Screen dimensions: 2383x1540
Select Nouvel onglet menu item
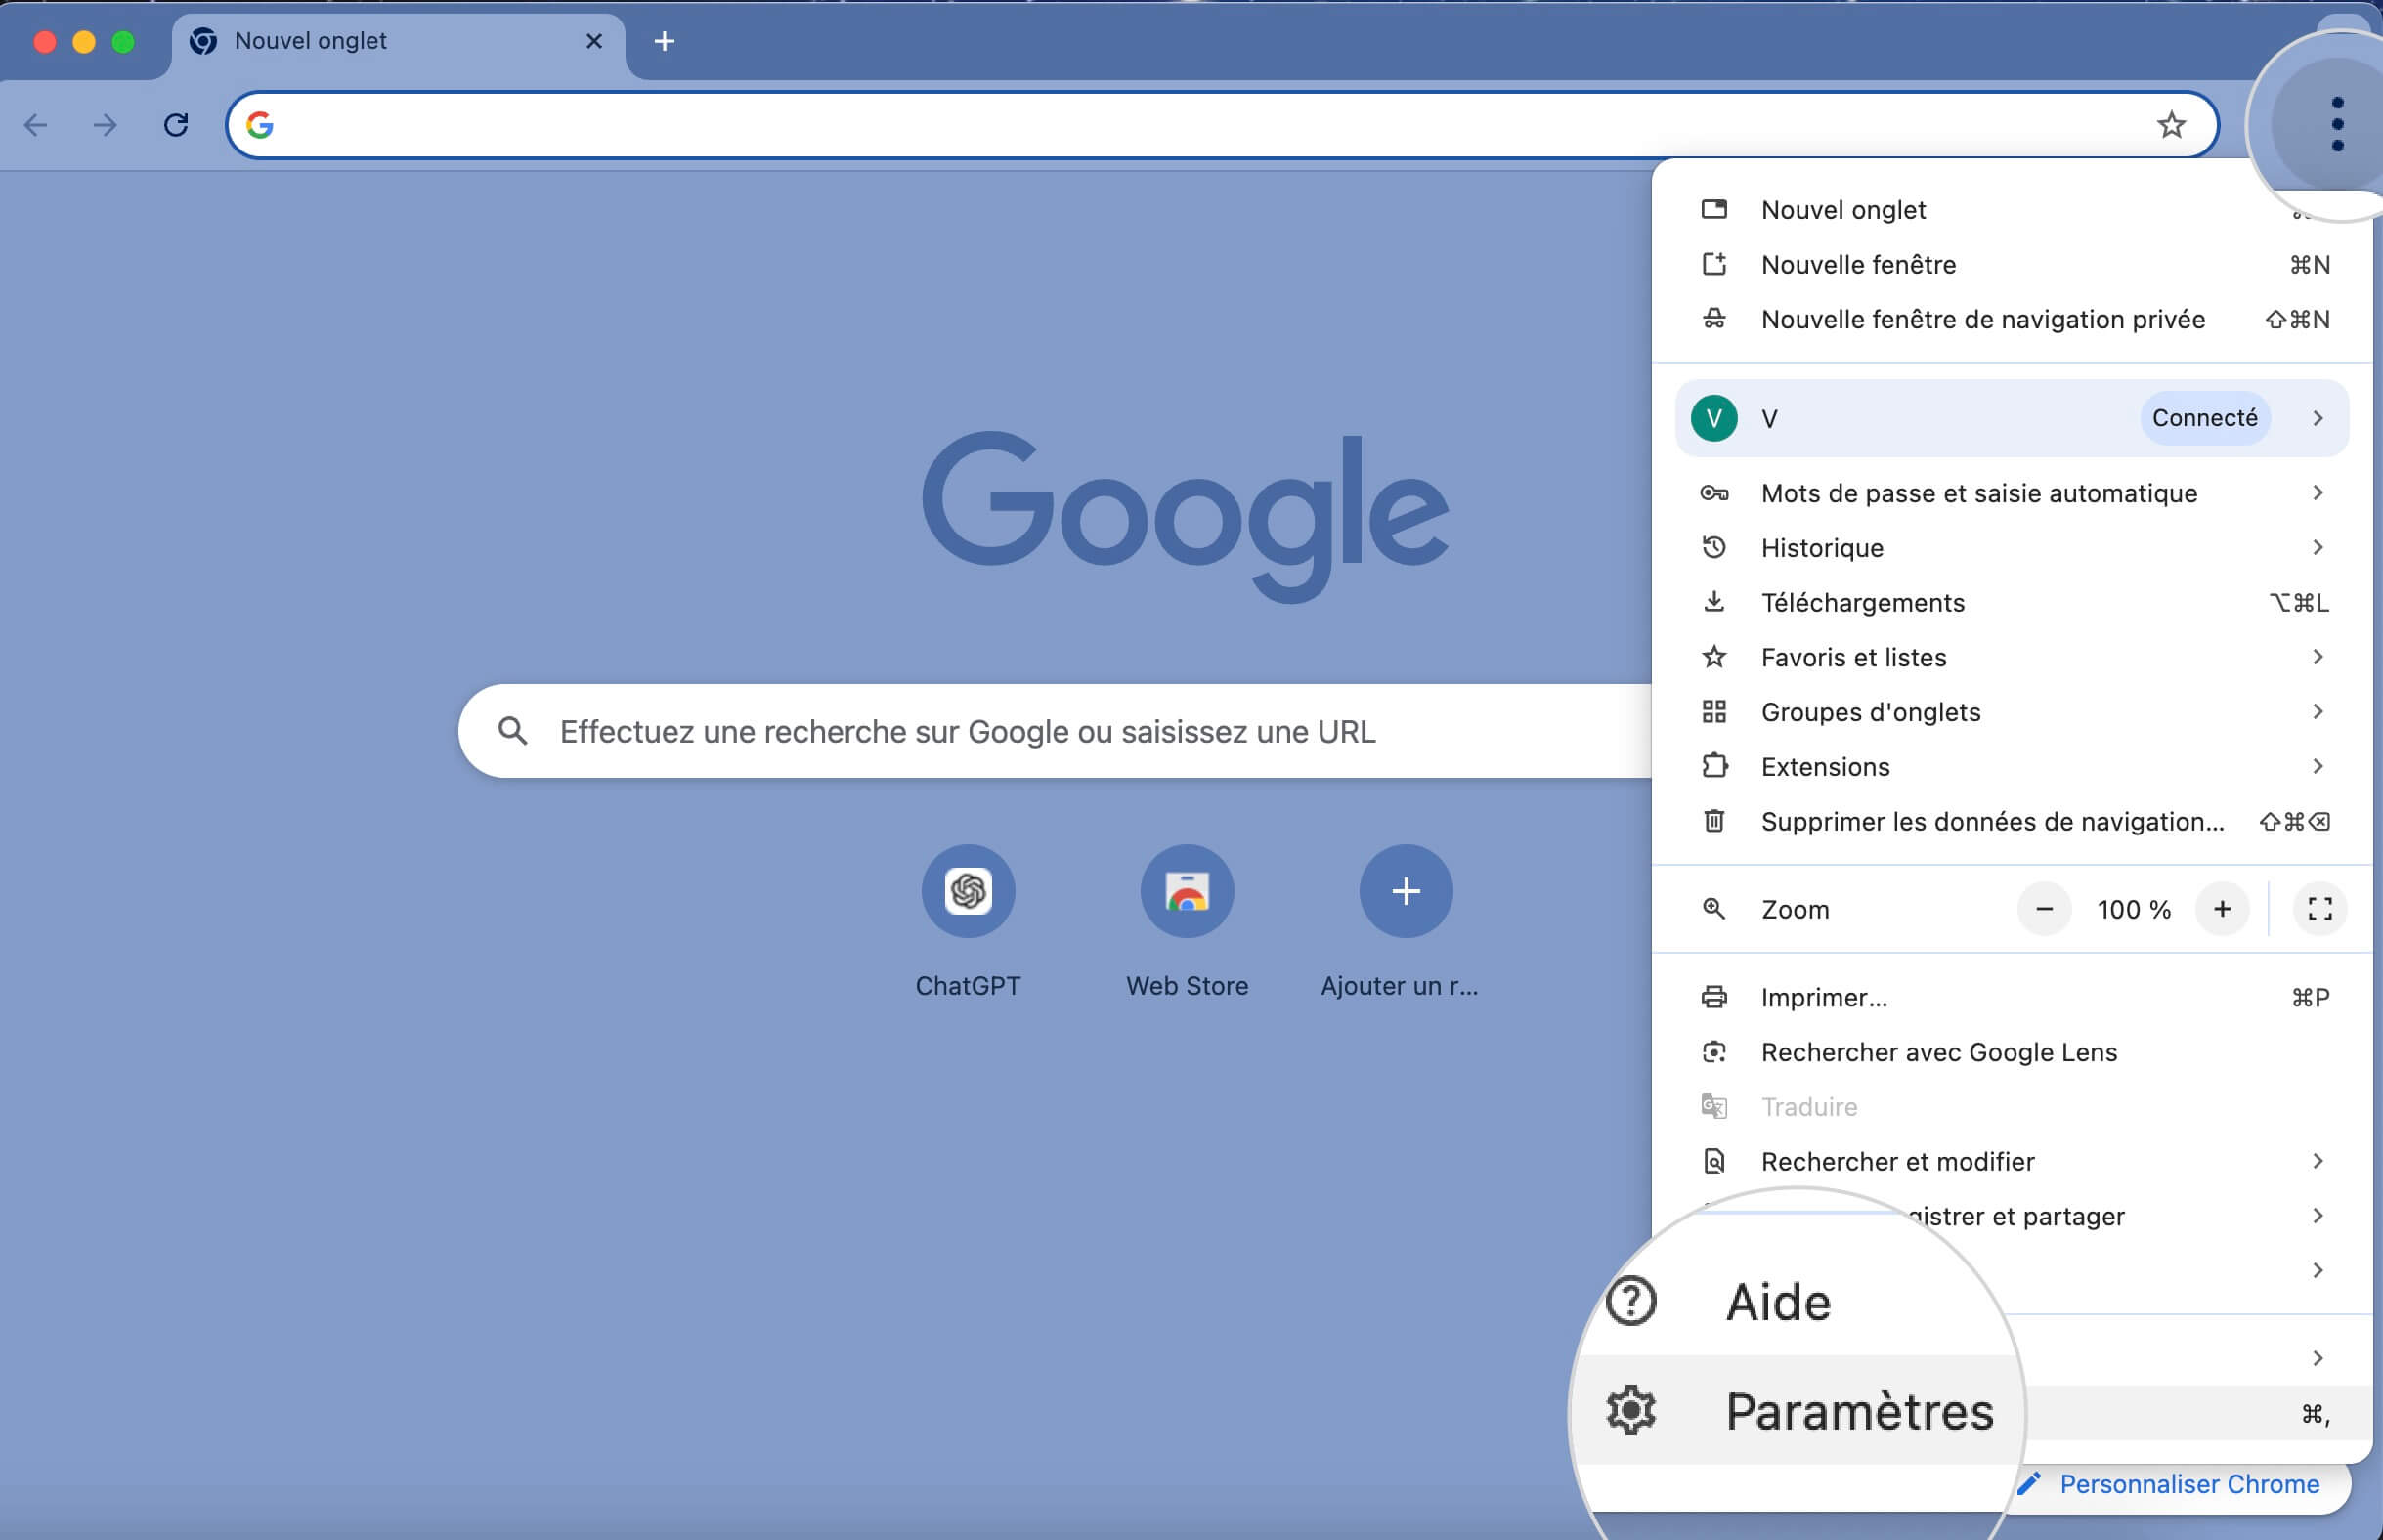2012,210
